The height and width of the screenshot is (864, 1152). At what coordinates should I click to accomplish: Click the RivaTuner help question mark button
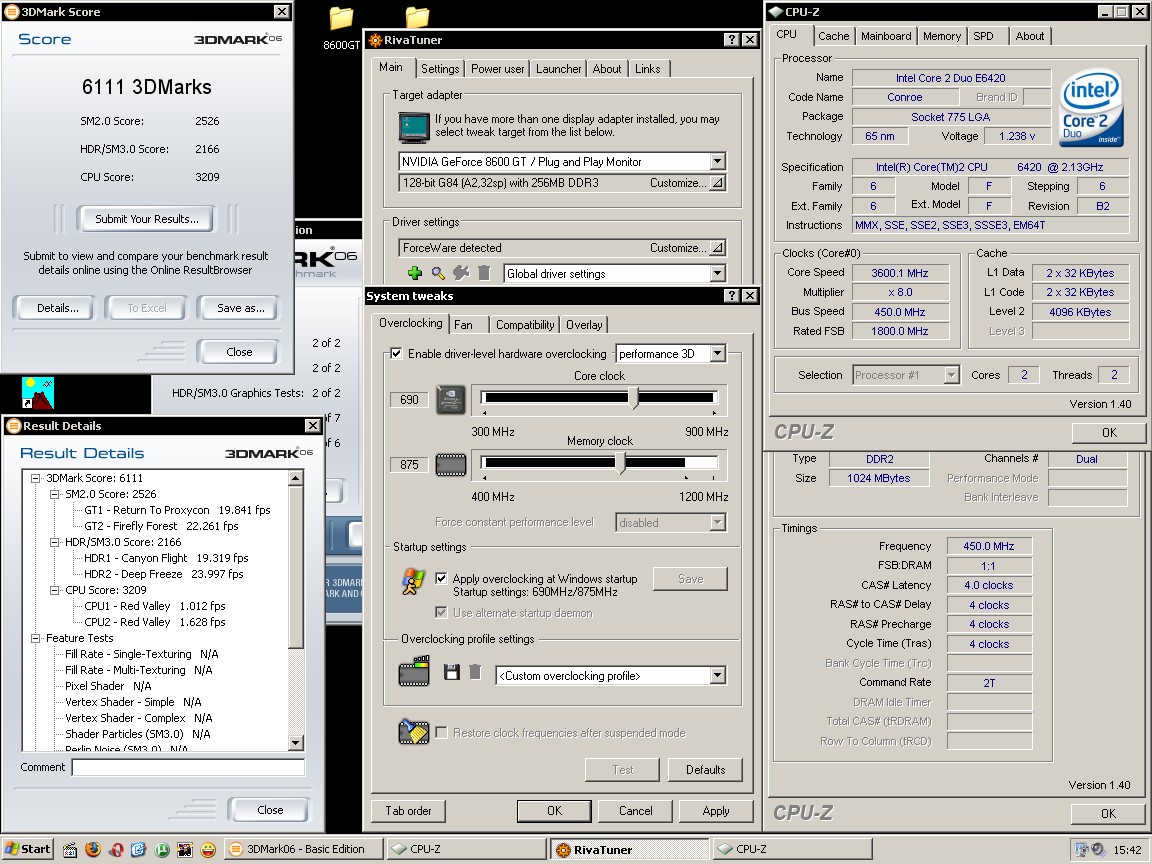click(x=731, y=40)
